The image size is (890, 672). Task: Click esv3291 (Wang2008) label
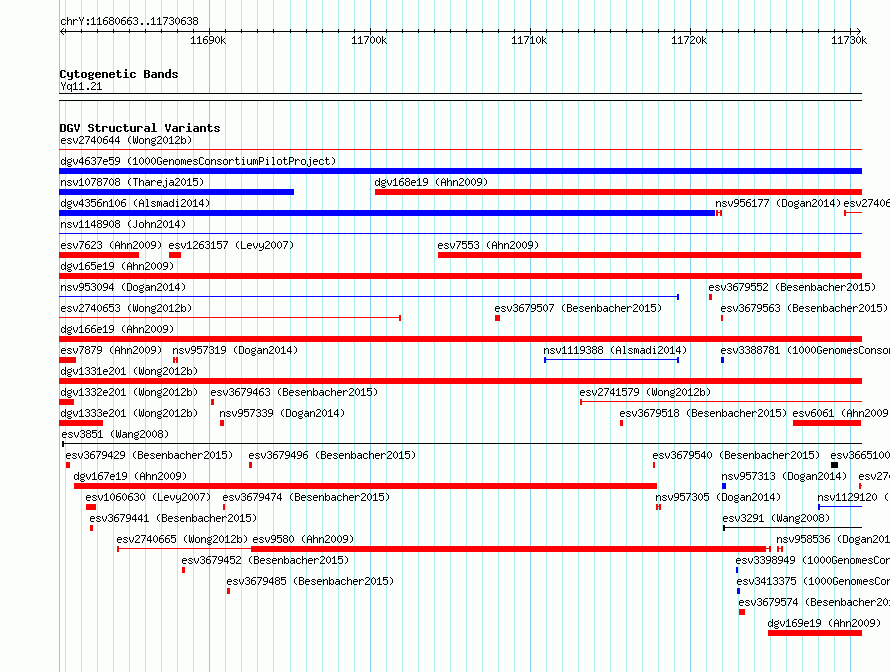click(776, 518)
